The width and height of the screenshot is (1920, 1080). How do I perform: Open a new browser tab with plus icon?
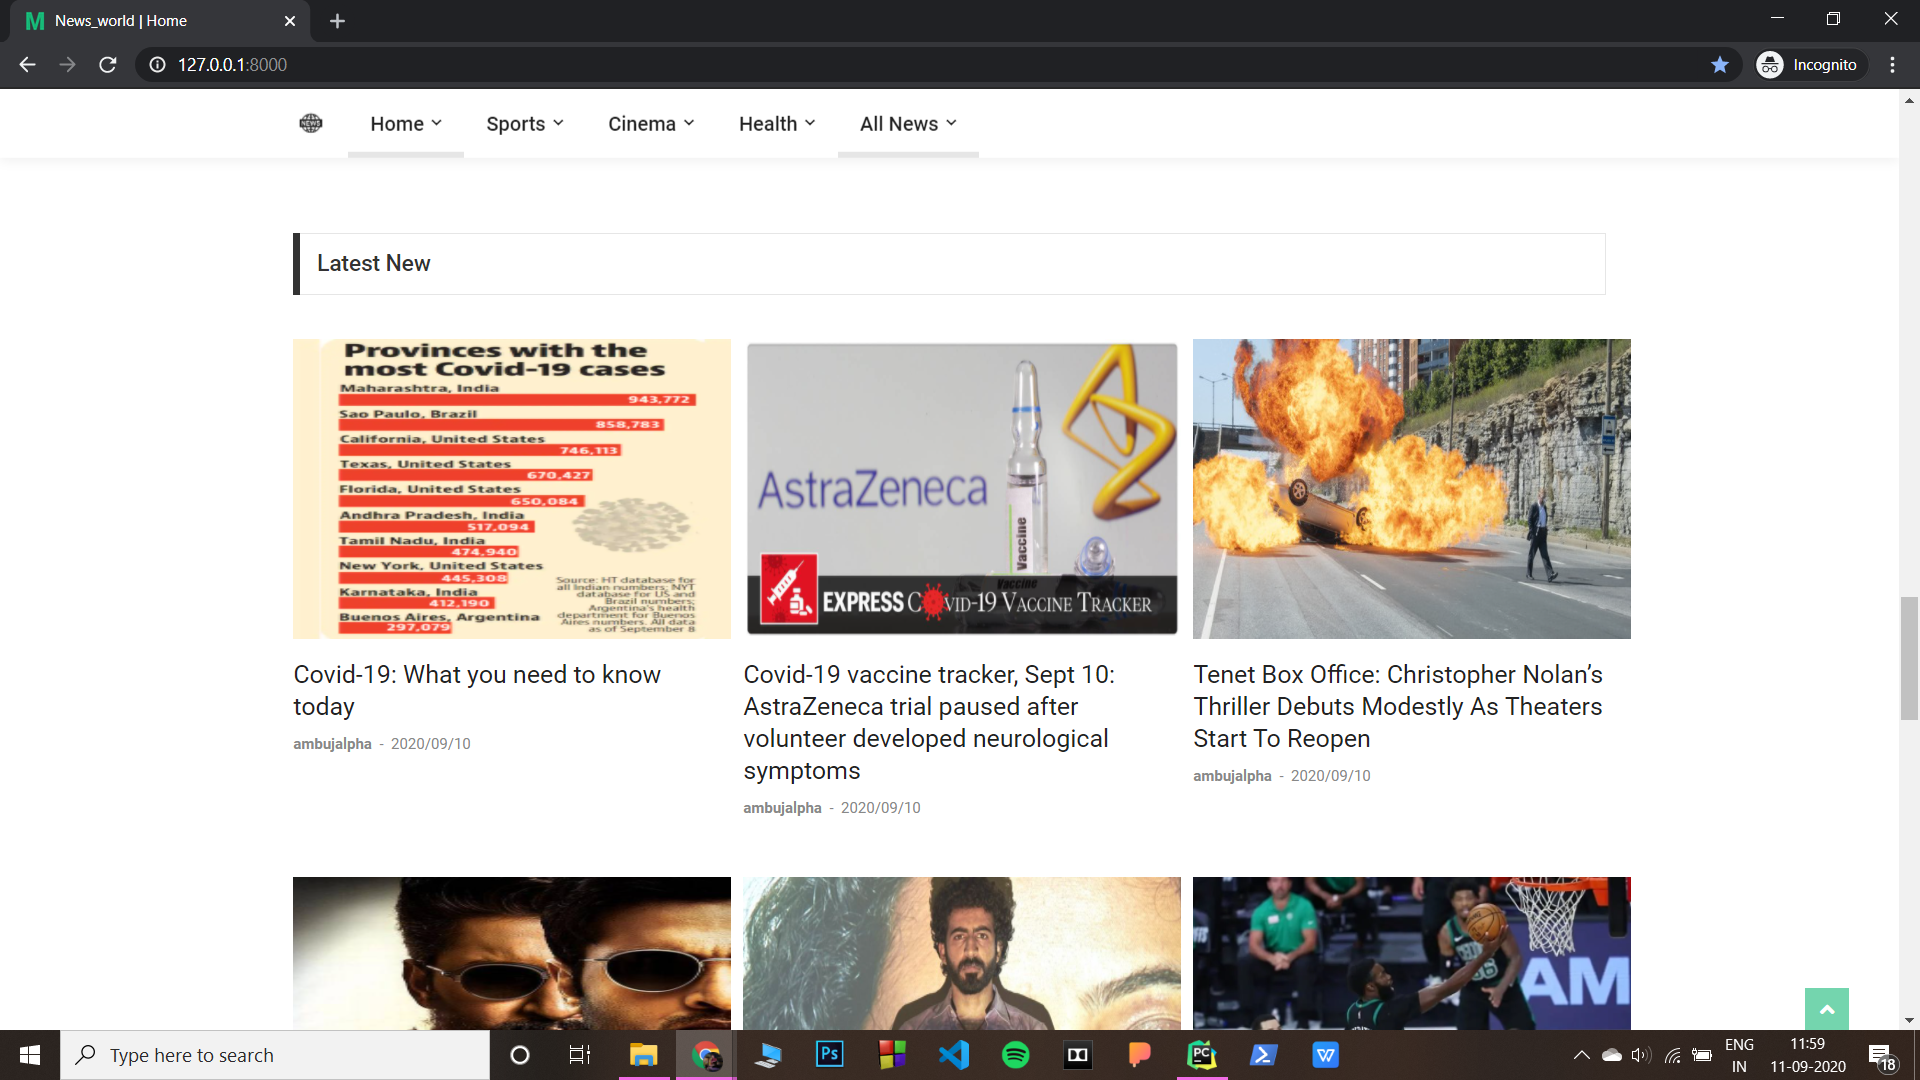[337, 21]
